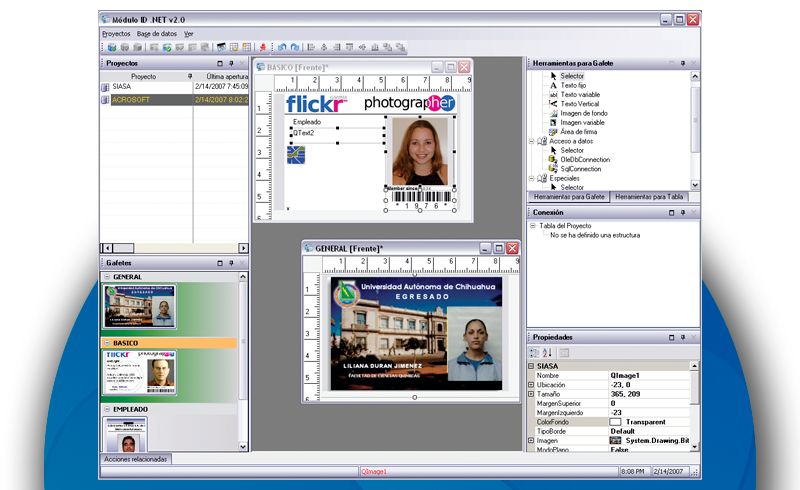Switch to Herramientas para Tabla tab
This screenshot has width=800, height=490.
tap(649, 197)
